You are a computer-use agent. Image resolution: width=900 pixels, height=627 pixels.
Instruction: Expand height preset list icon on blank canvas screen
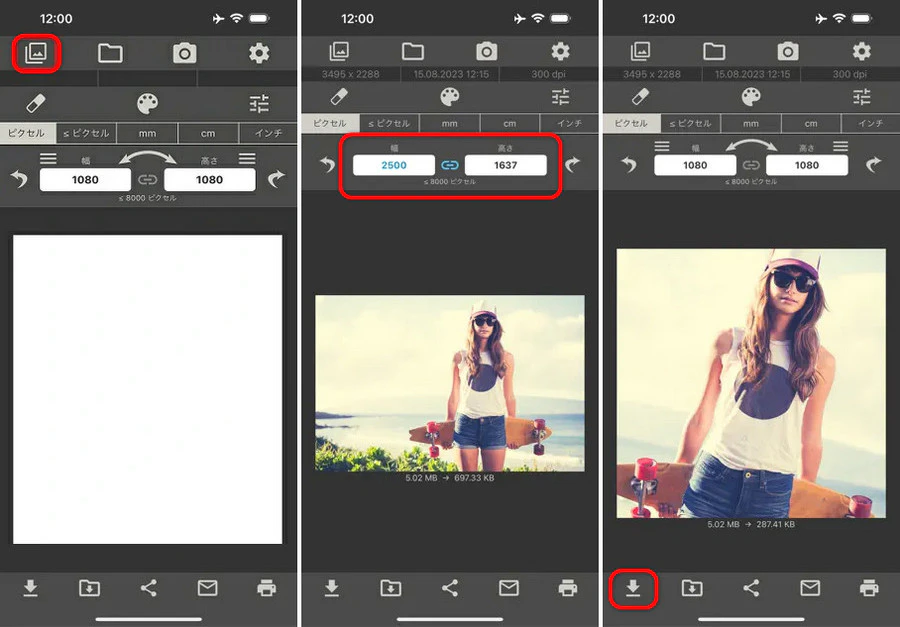coord(247,158)
